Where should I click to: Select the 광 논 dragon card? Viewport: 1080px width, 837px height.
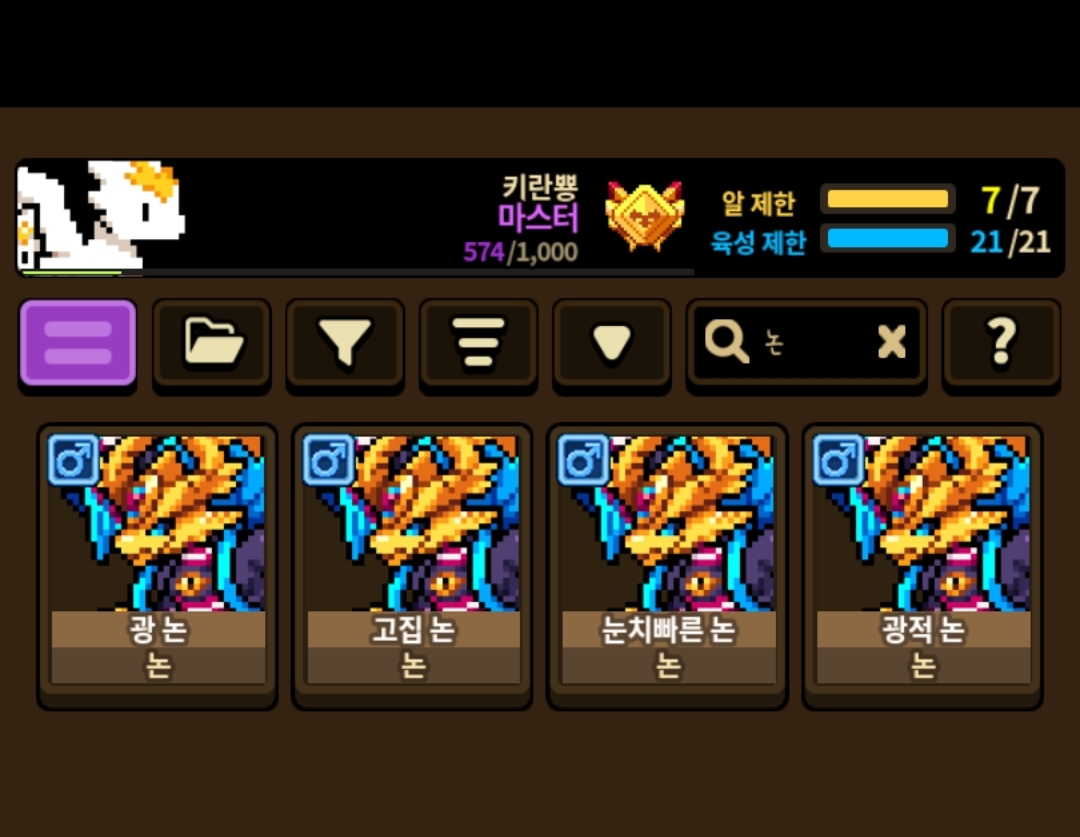(x=158, y=566)
